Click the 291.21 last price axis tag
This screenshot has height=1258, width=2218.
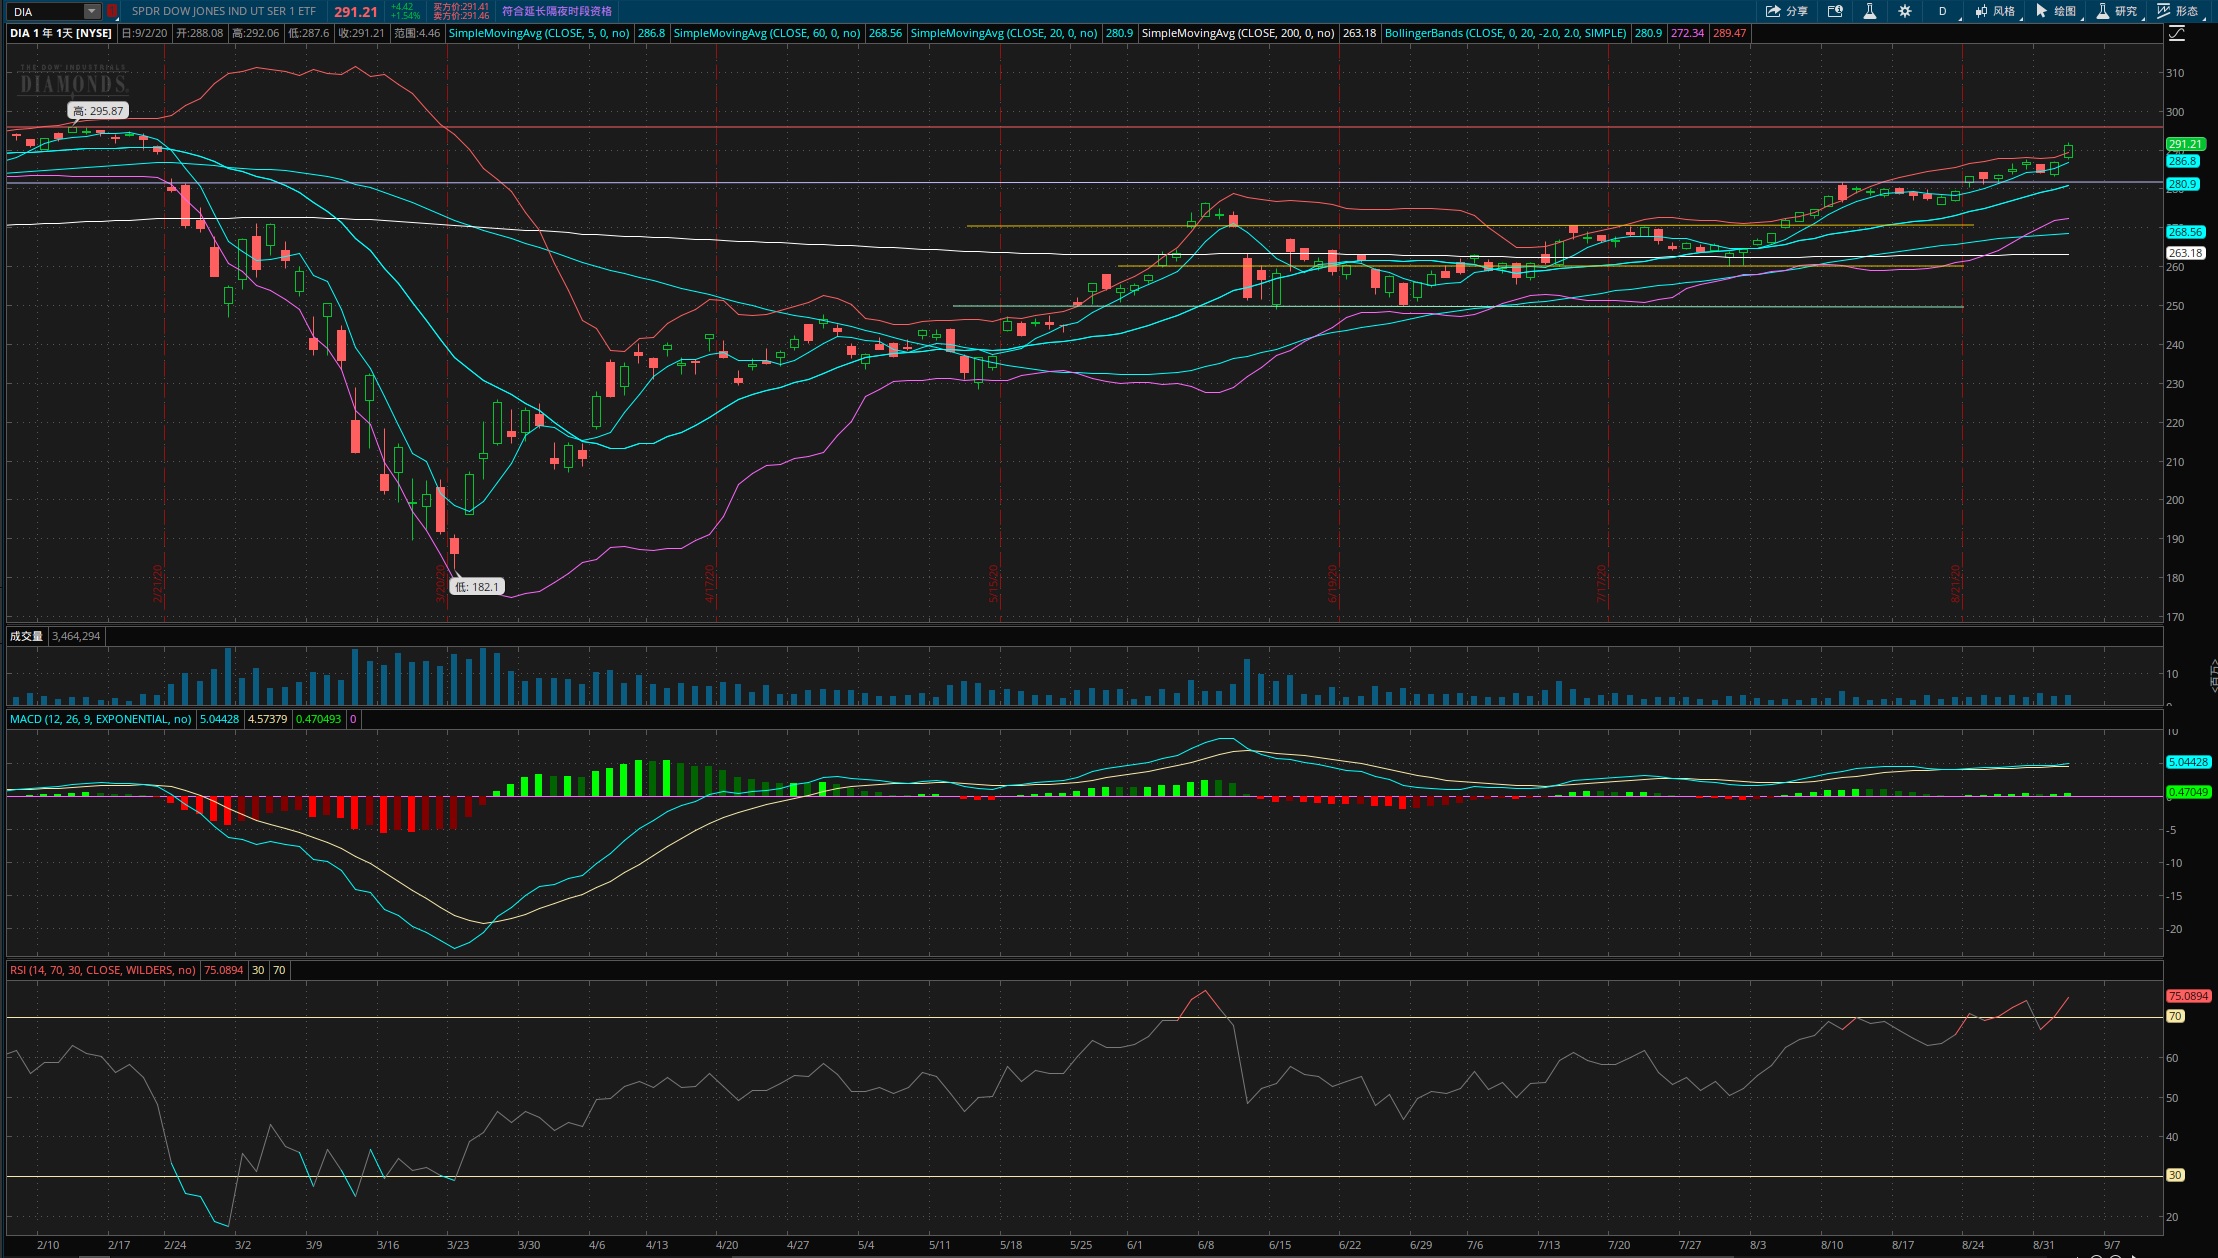(2185, 144)
